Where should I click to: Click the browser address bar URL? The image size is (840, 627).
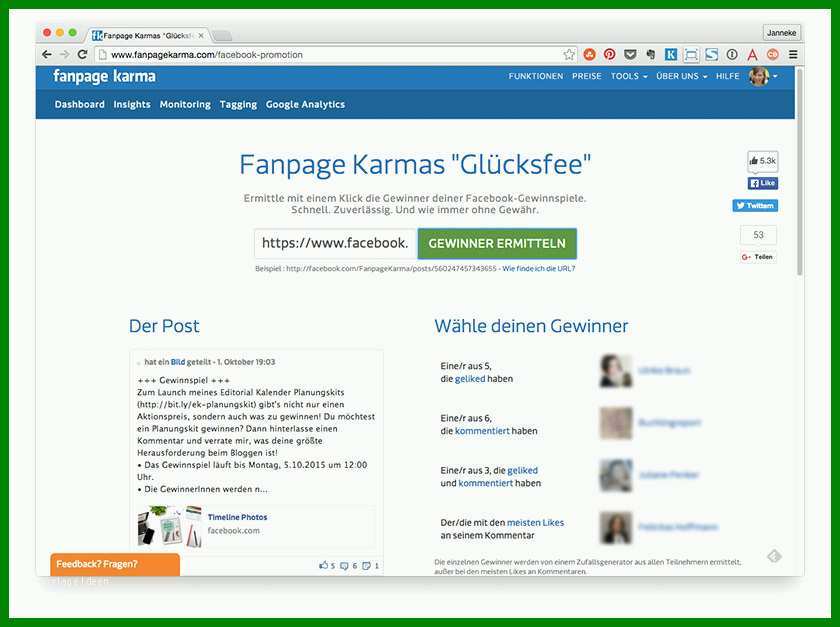207,55
